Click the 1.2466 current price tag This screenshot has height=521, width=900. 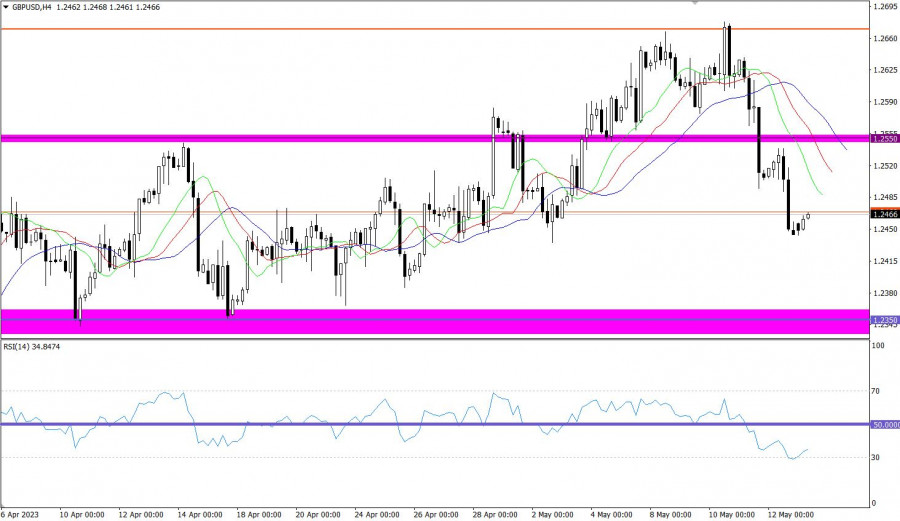point(884,214)
